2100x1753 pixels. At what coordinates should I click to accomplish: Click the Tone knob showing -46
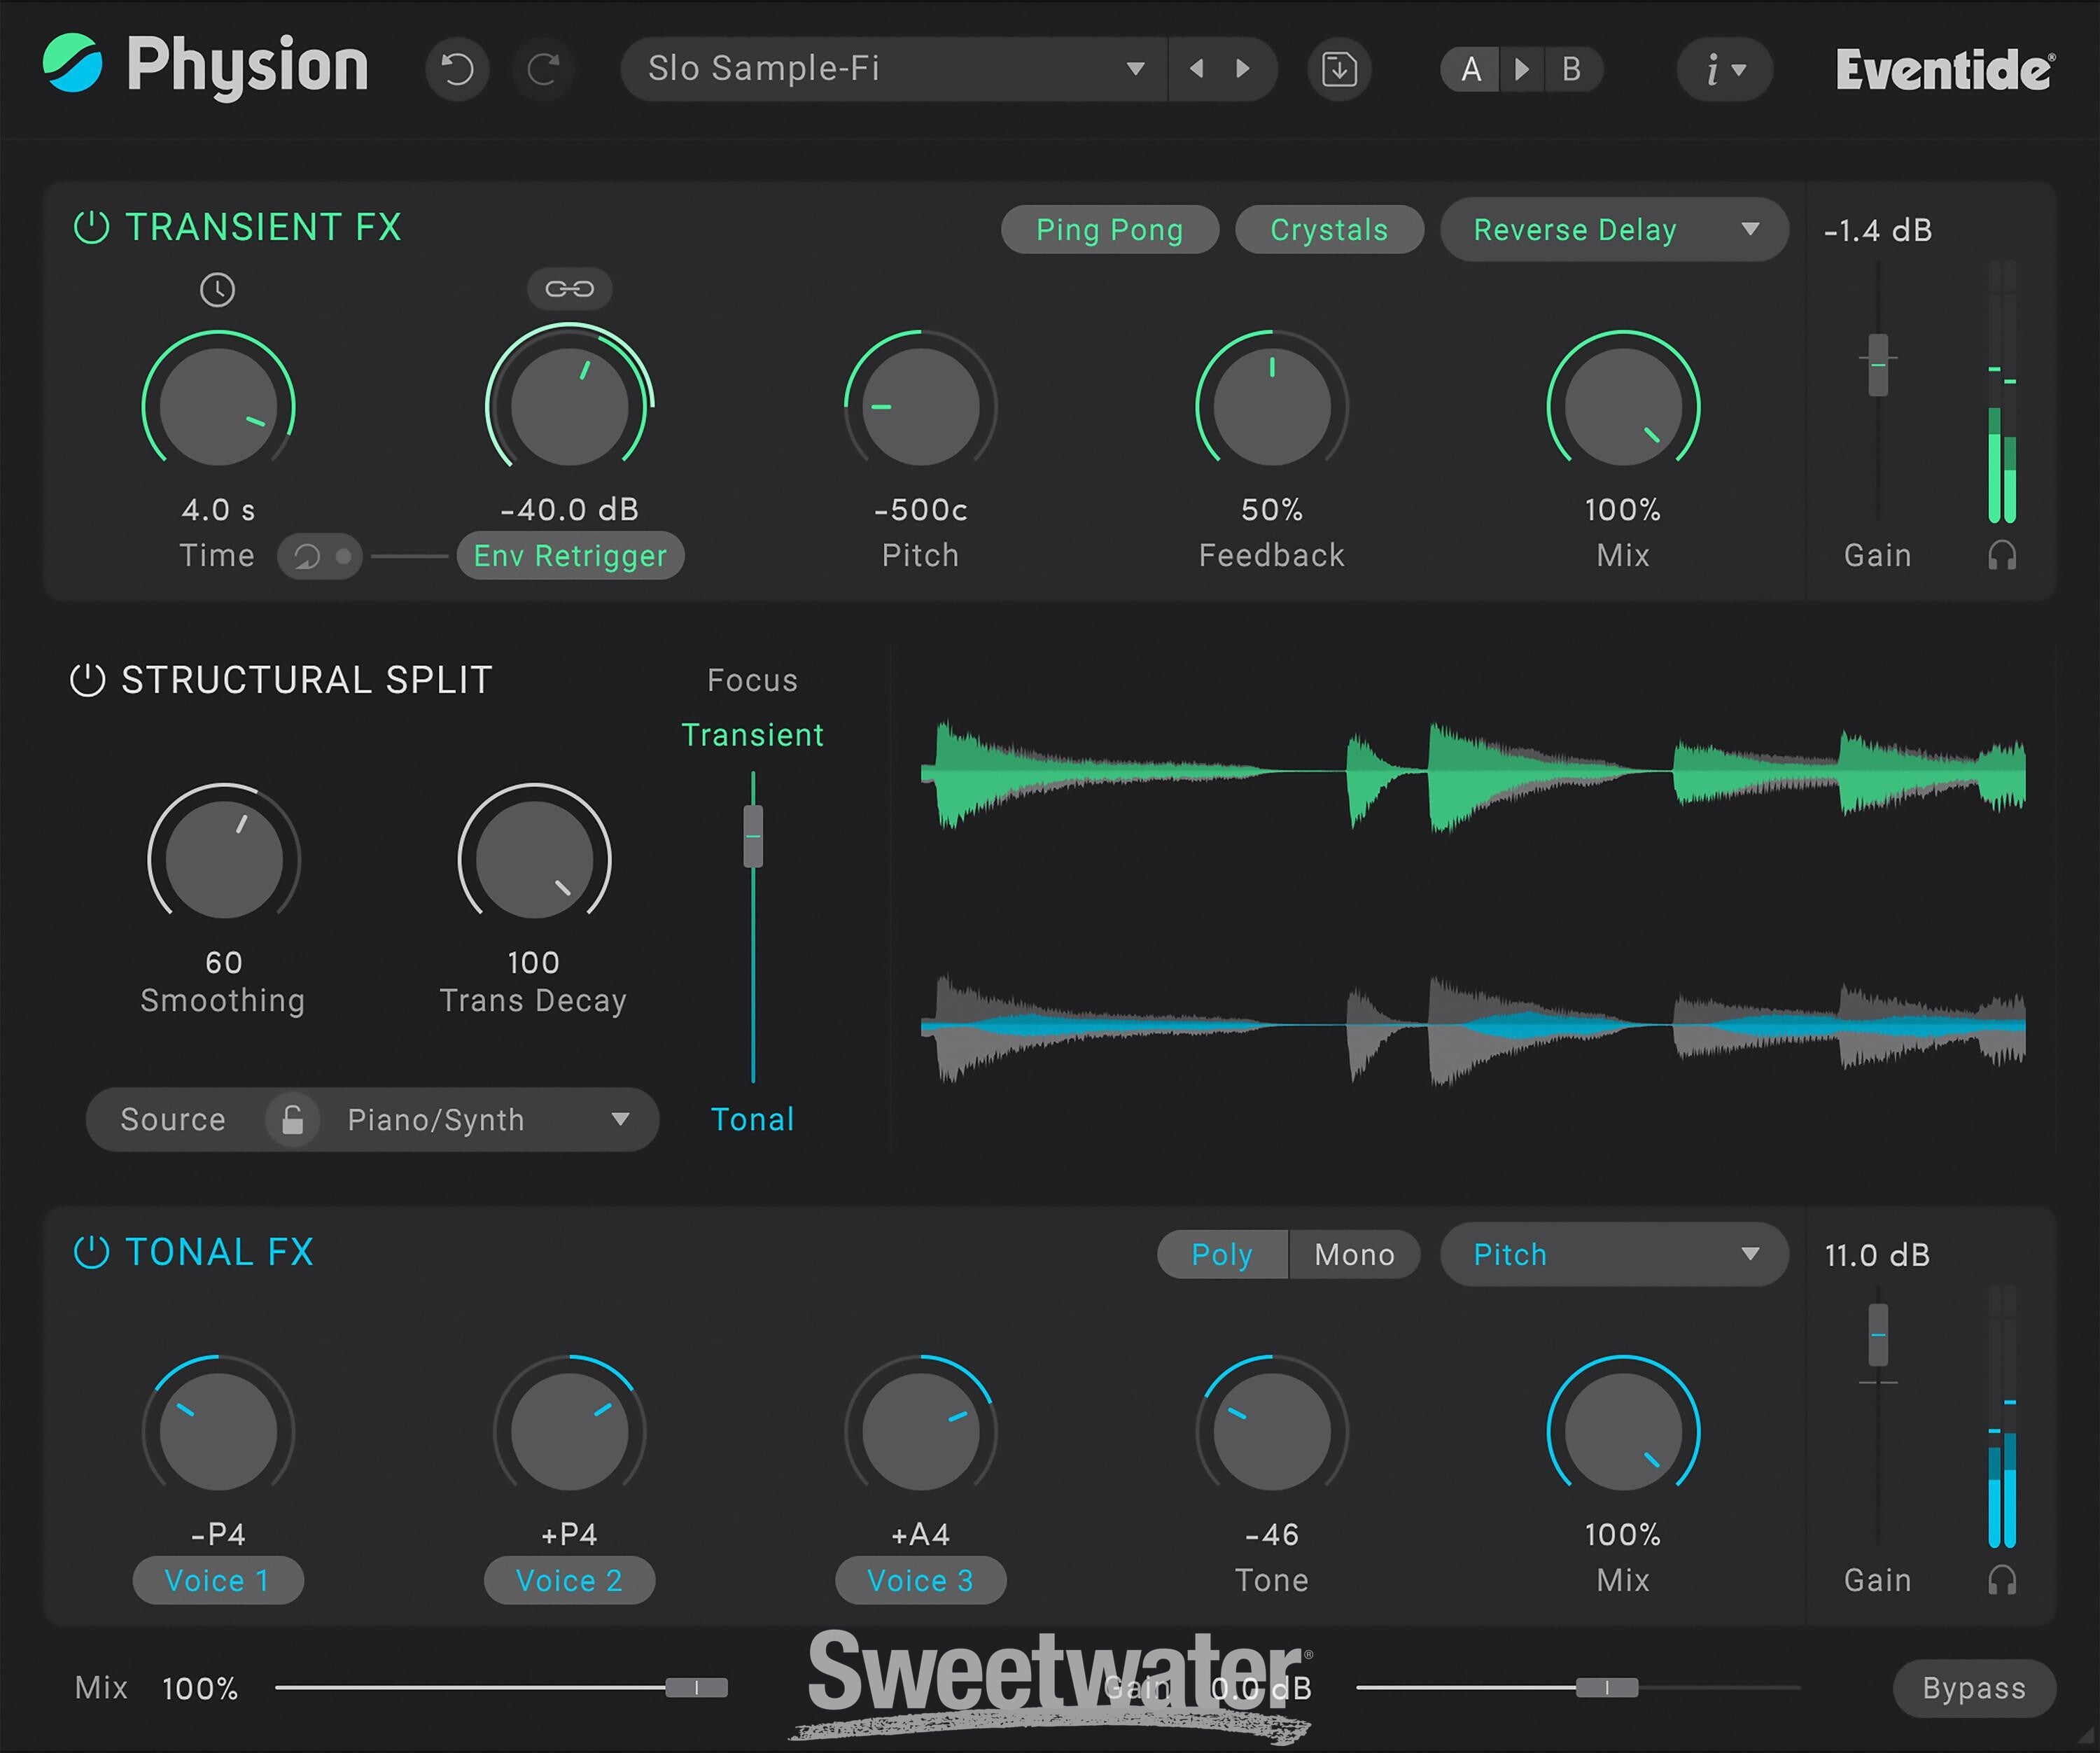pyautogui.click(x=1272, y=1431)
